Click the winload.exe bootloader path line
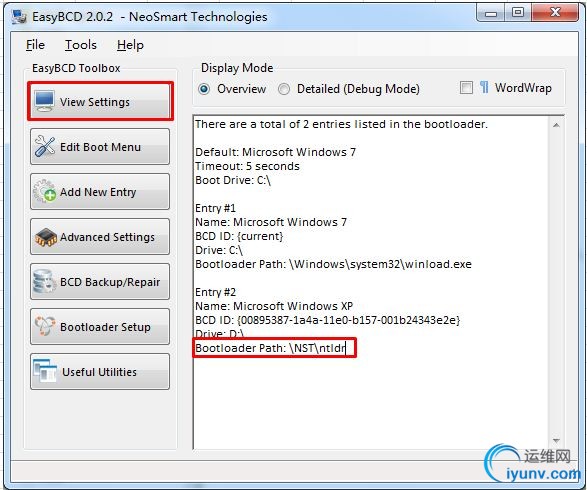587x490 pixels. 333,264
